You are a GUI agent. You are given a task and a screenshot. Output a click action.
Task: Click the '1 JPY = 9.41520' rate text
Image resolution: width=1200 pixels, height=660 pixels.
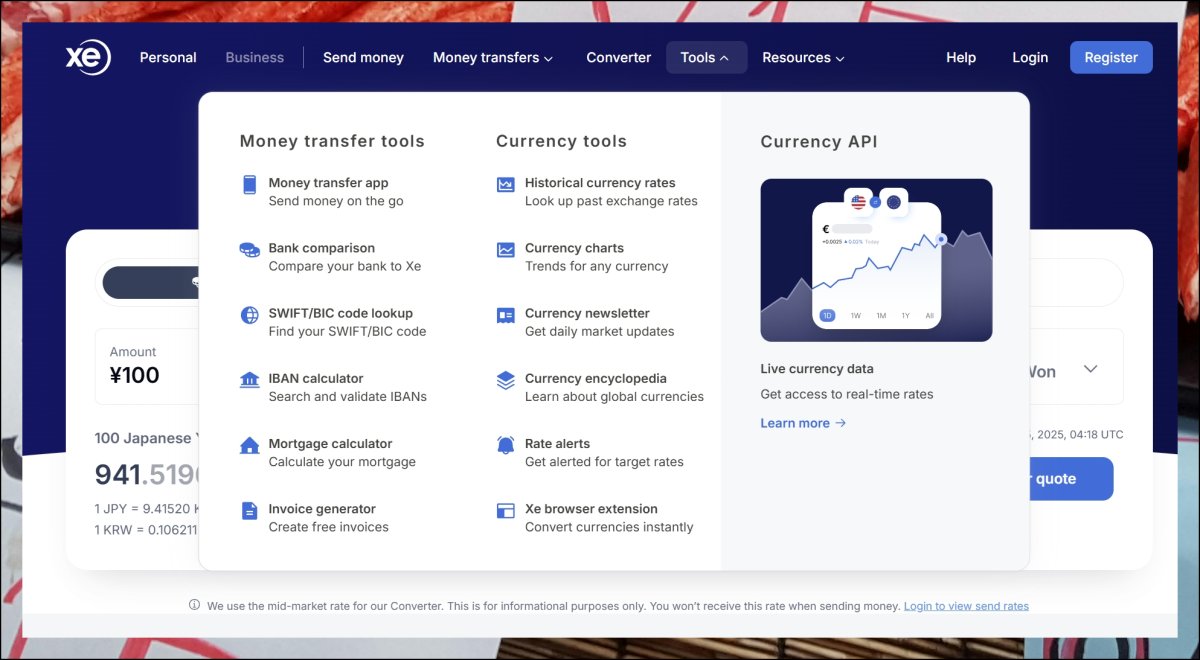click(146, 508)
